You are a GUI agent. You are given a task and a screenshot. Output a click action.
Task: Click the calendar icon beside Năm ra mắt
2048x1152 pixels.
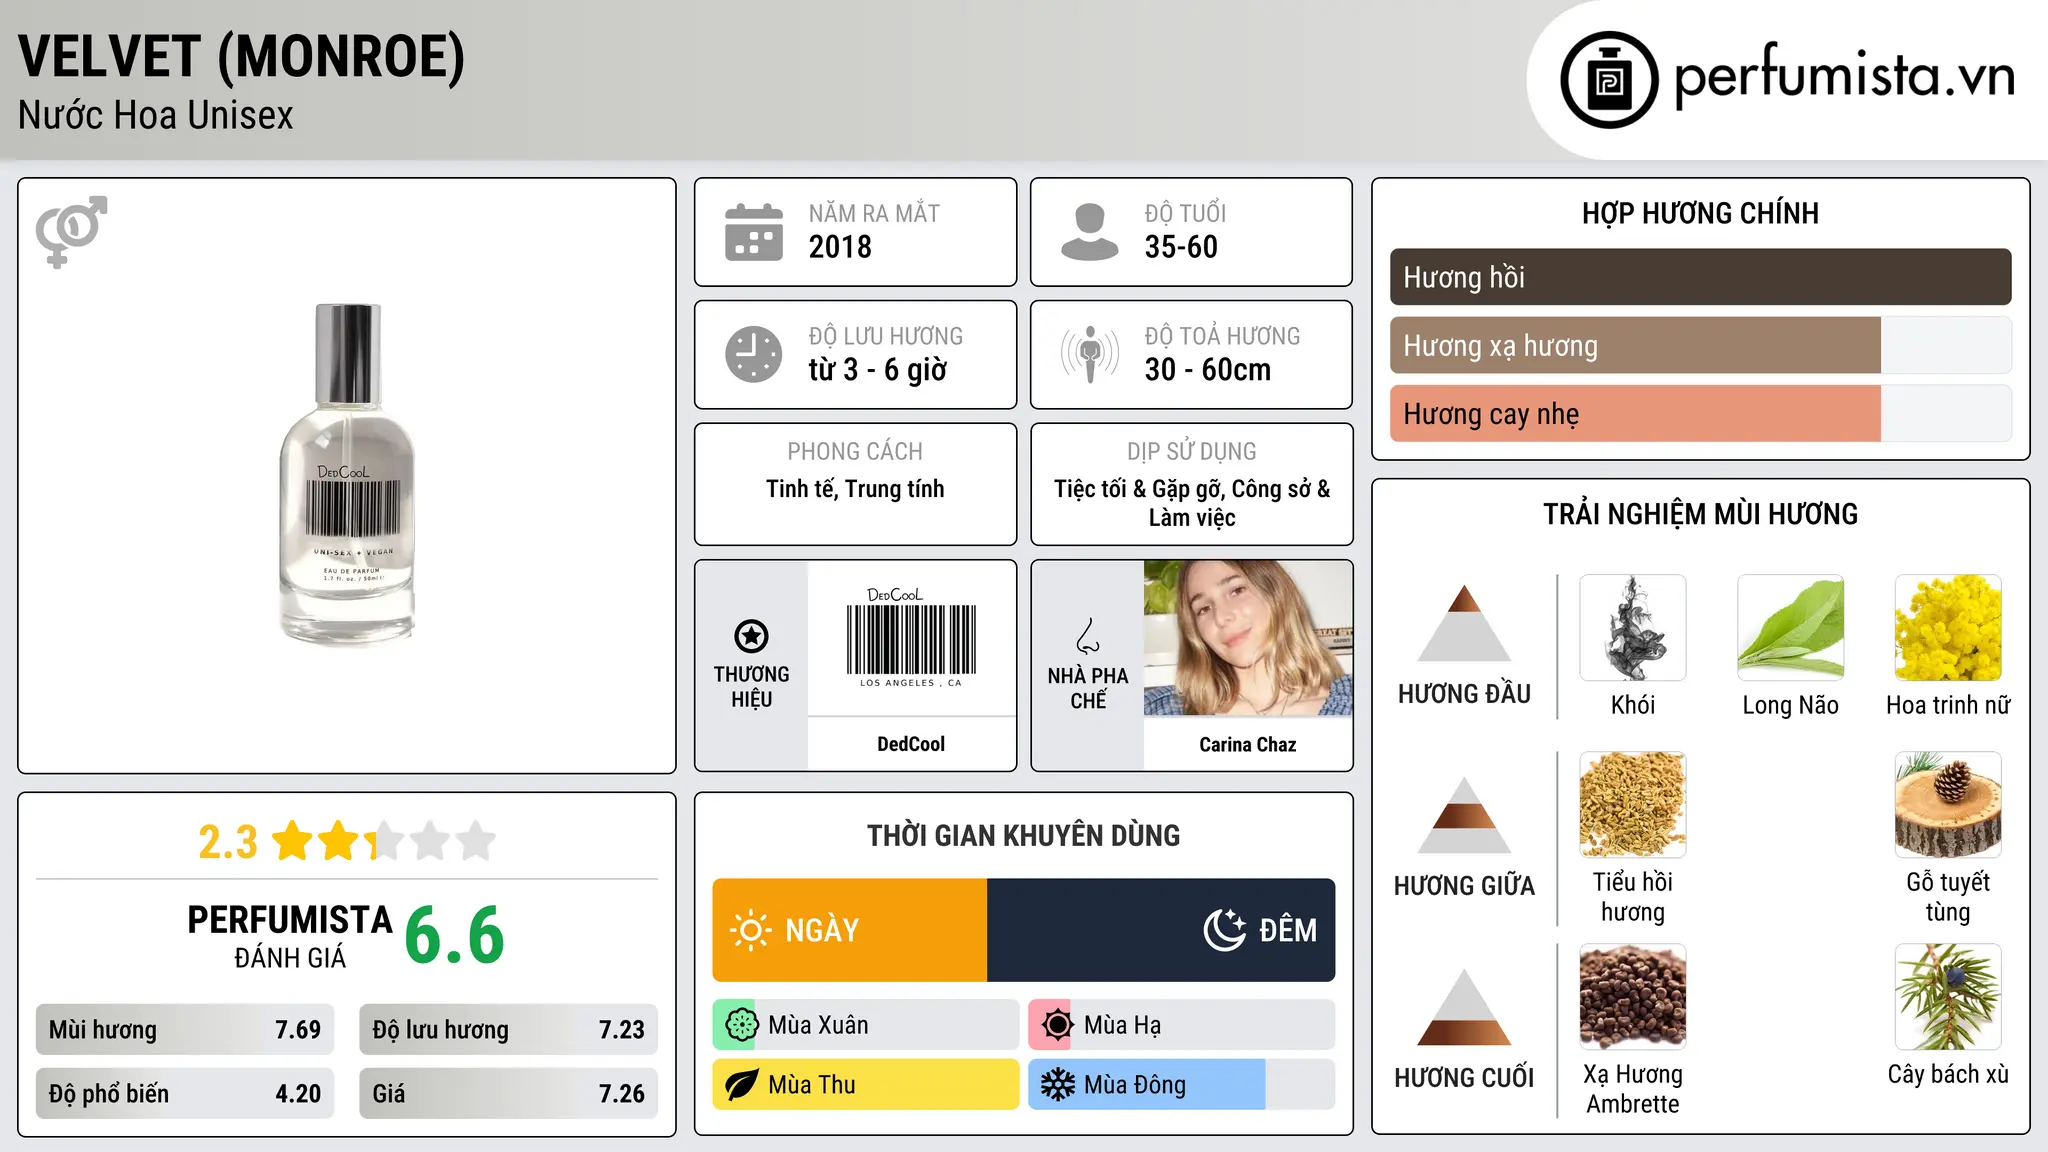coord(754,232)
